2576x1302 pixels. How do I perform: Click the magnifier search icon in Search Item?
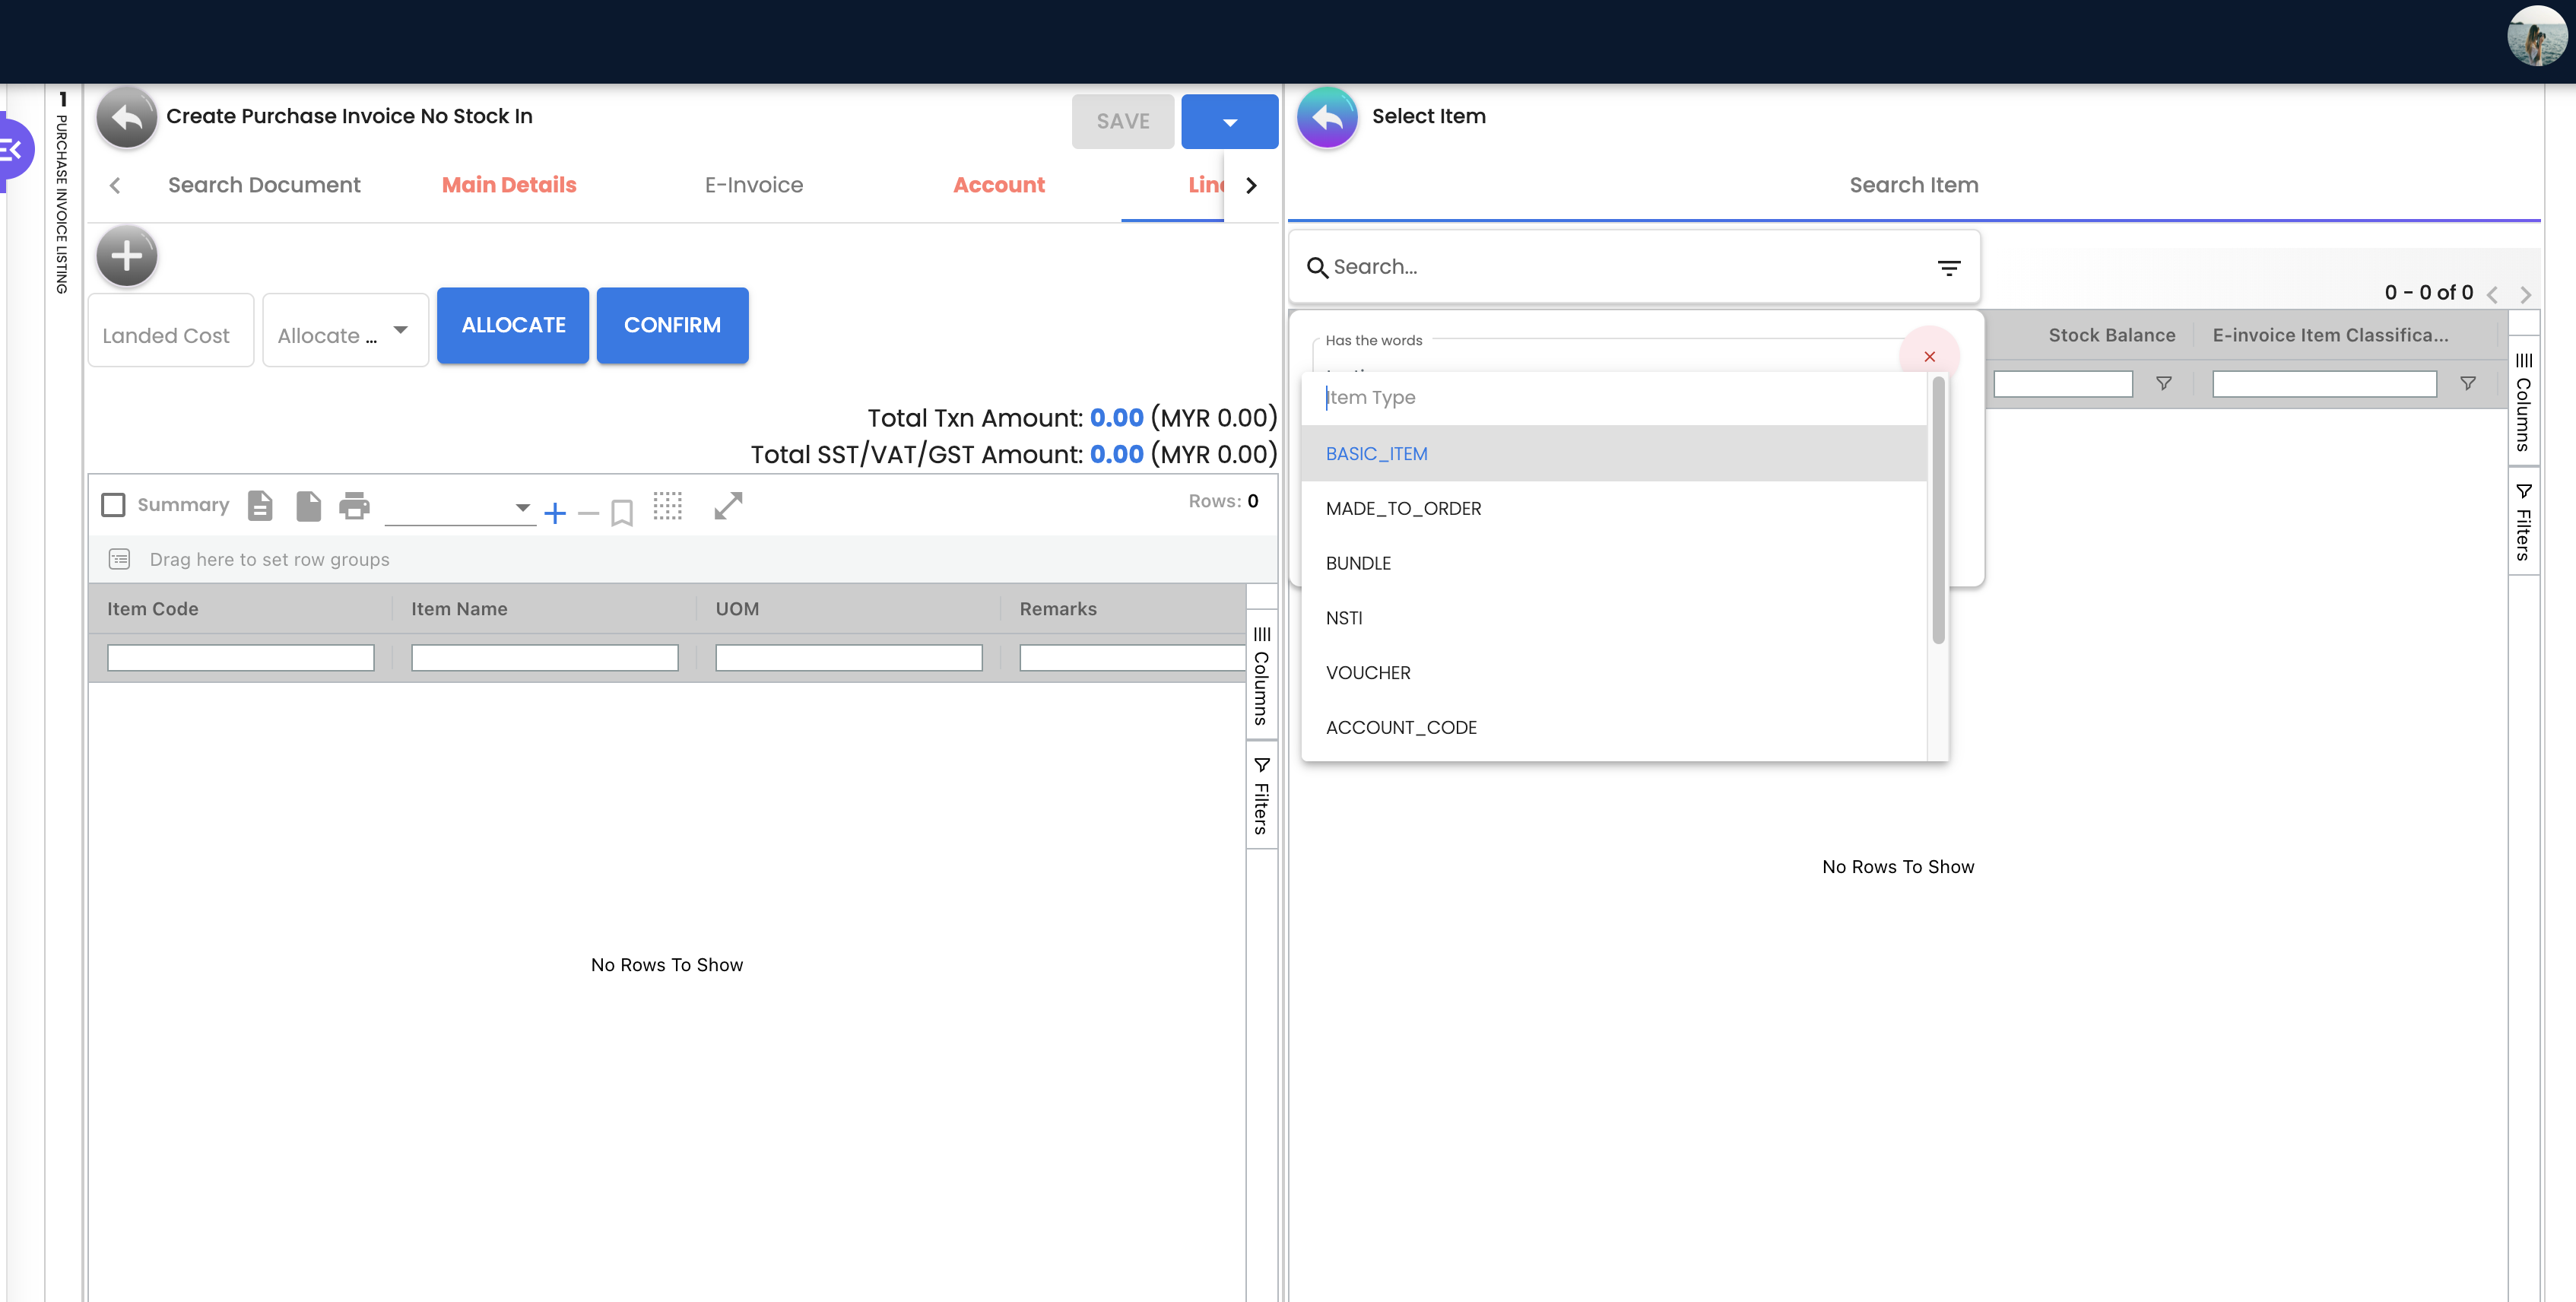[1318, 268]
